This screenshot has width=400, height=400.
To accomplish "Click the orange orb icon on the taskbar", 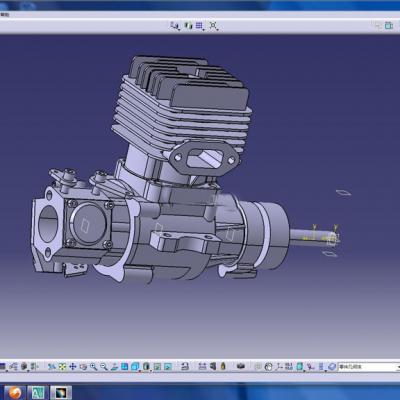I will pos(15,393).
